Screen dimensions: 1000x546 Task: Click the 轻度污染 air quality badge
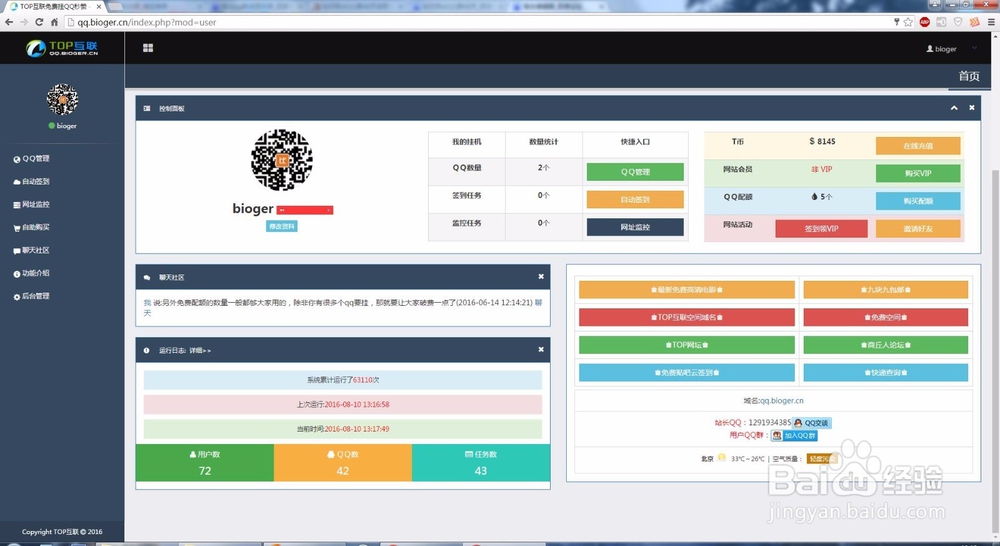click(821, 459)
